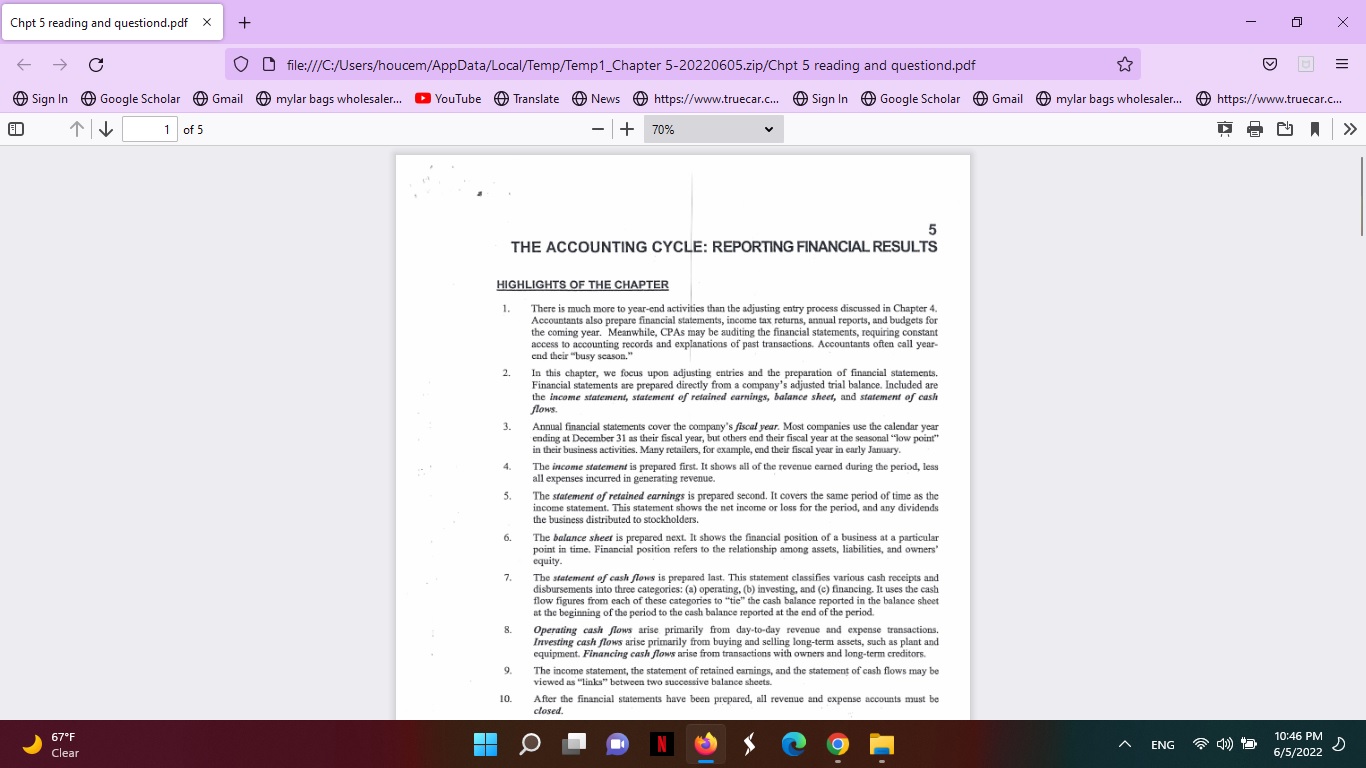This screenshot has width=1366, height=768.
Task: Go to the previous PDF page
Action: 77,129
